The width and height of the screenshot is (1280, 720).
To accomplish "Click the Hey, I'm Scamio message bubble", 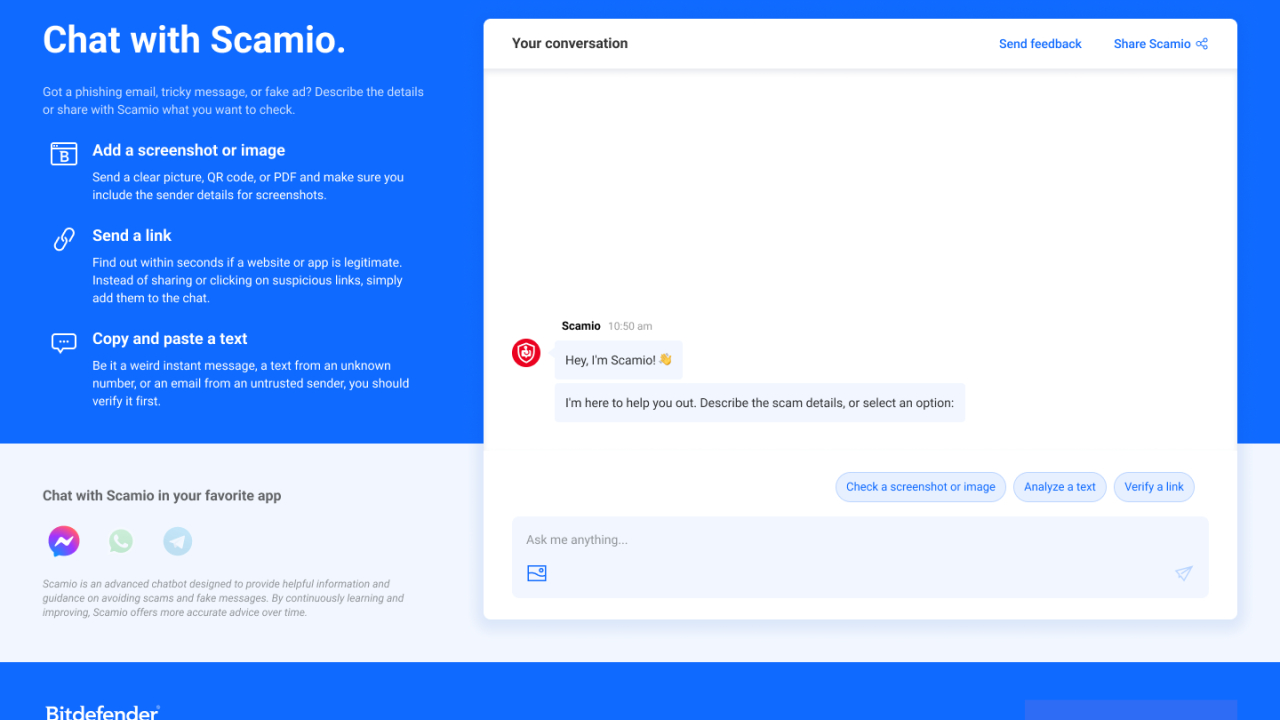I will [618, 359].
